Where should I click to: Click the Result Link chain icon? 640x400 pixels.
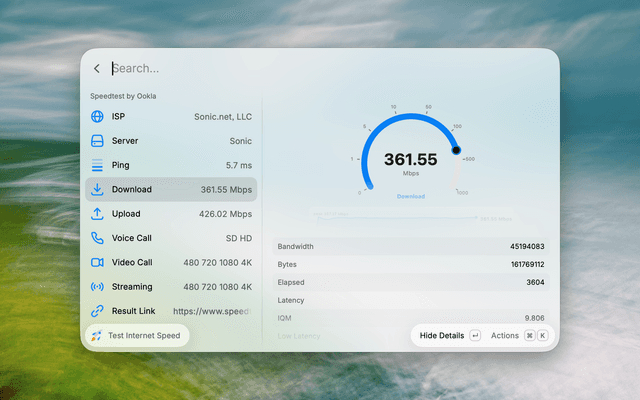pyautogui.click(x=97, y=311)
